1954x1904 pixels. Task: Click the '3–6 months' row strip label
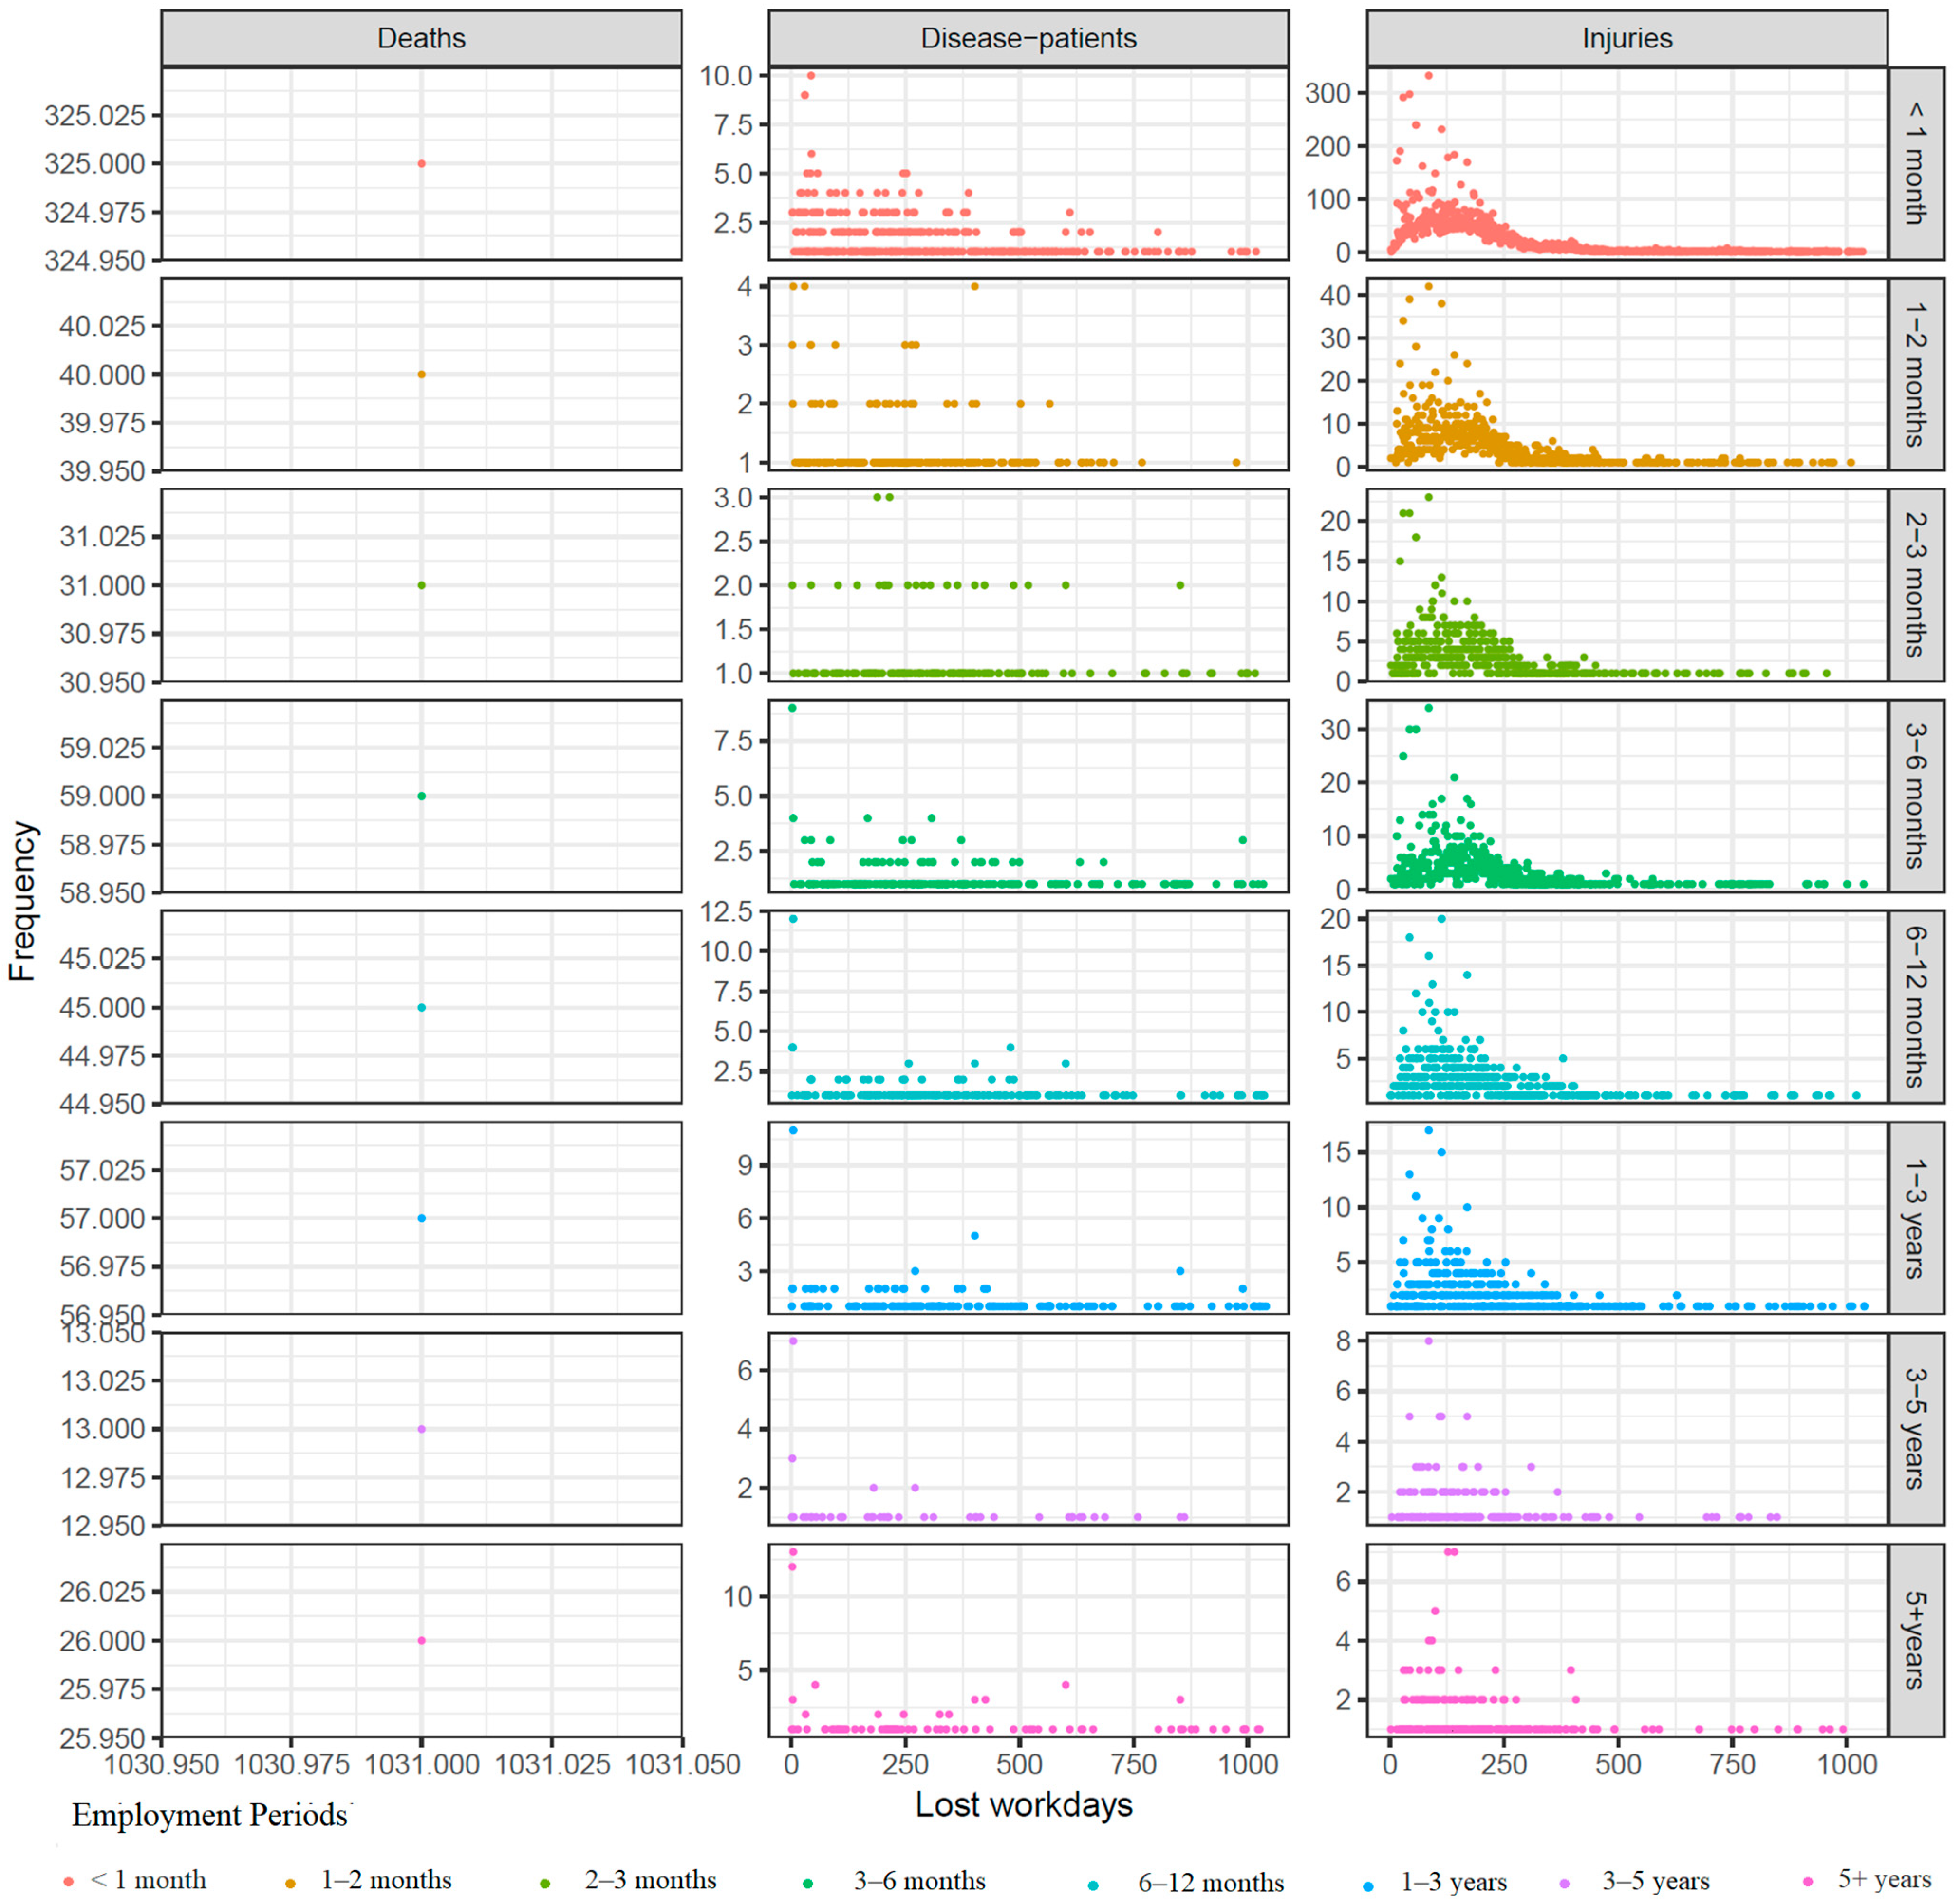pyautogui.click(x=1915, y=796)
